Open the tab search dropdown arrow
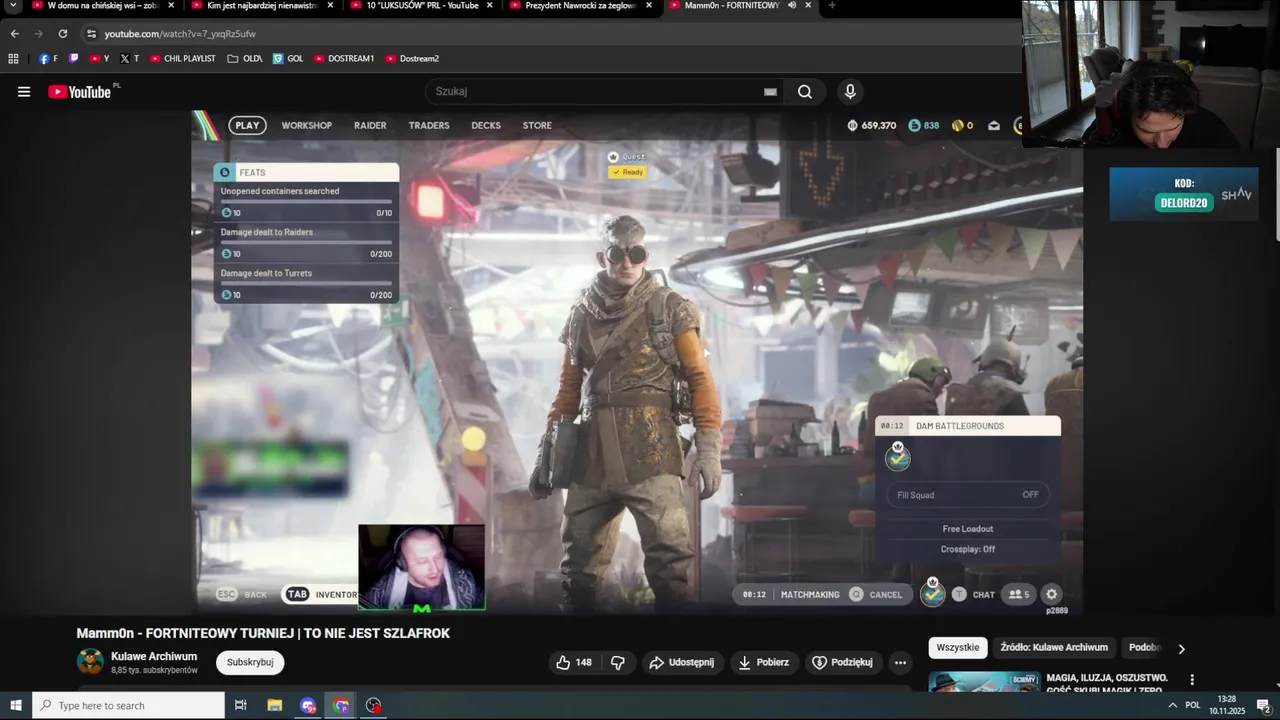Image resolution: width=1280 pixels, height=720 pixels. (x=13, y=5)
